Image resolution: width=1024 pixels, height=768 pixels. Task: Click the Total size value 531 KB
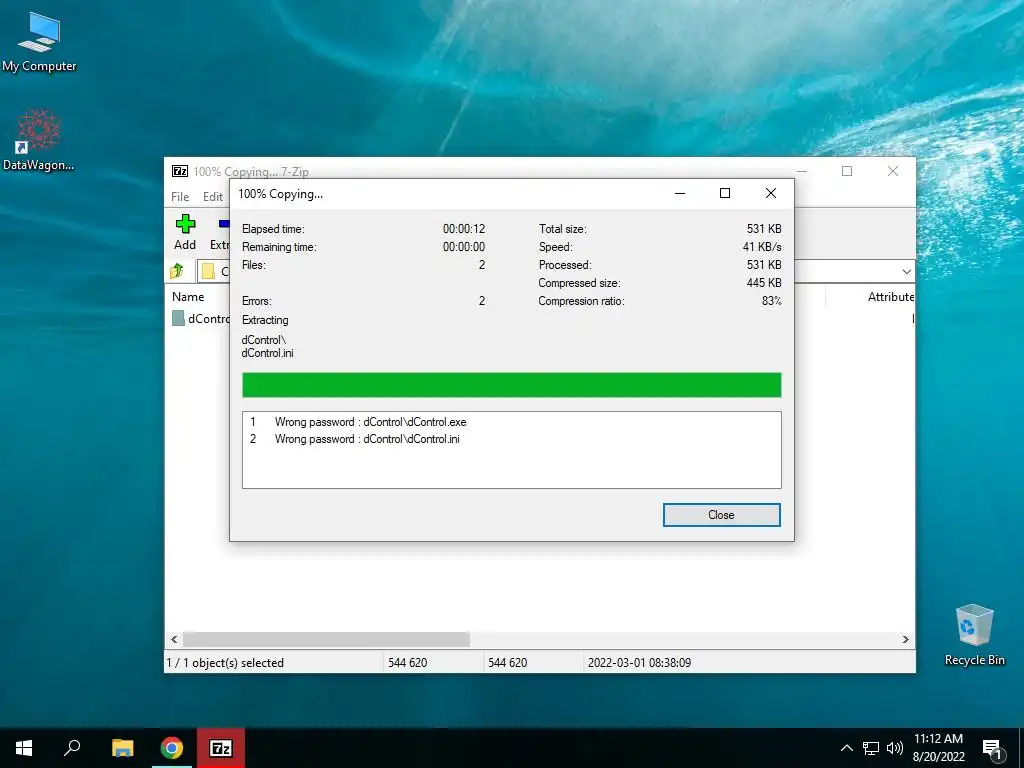[764, 229]
